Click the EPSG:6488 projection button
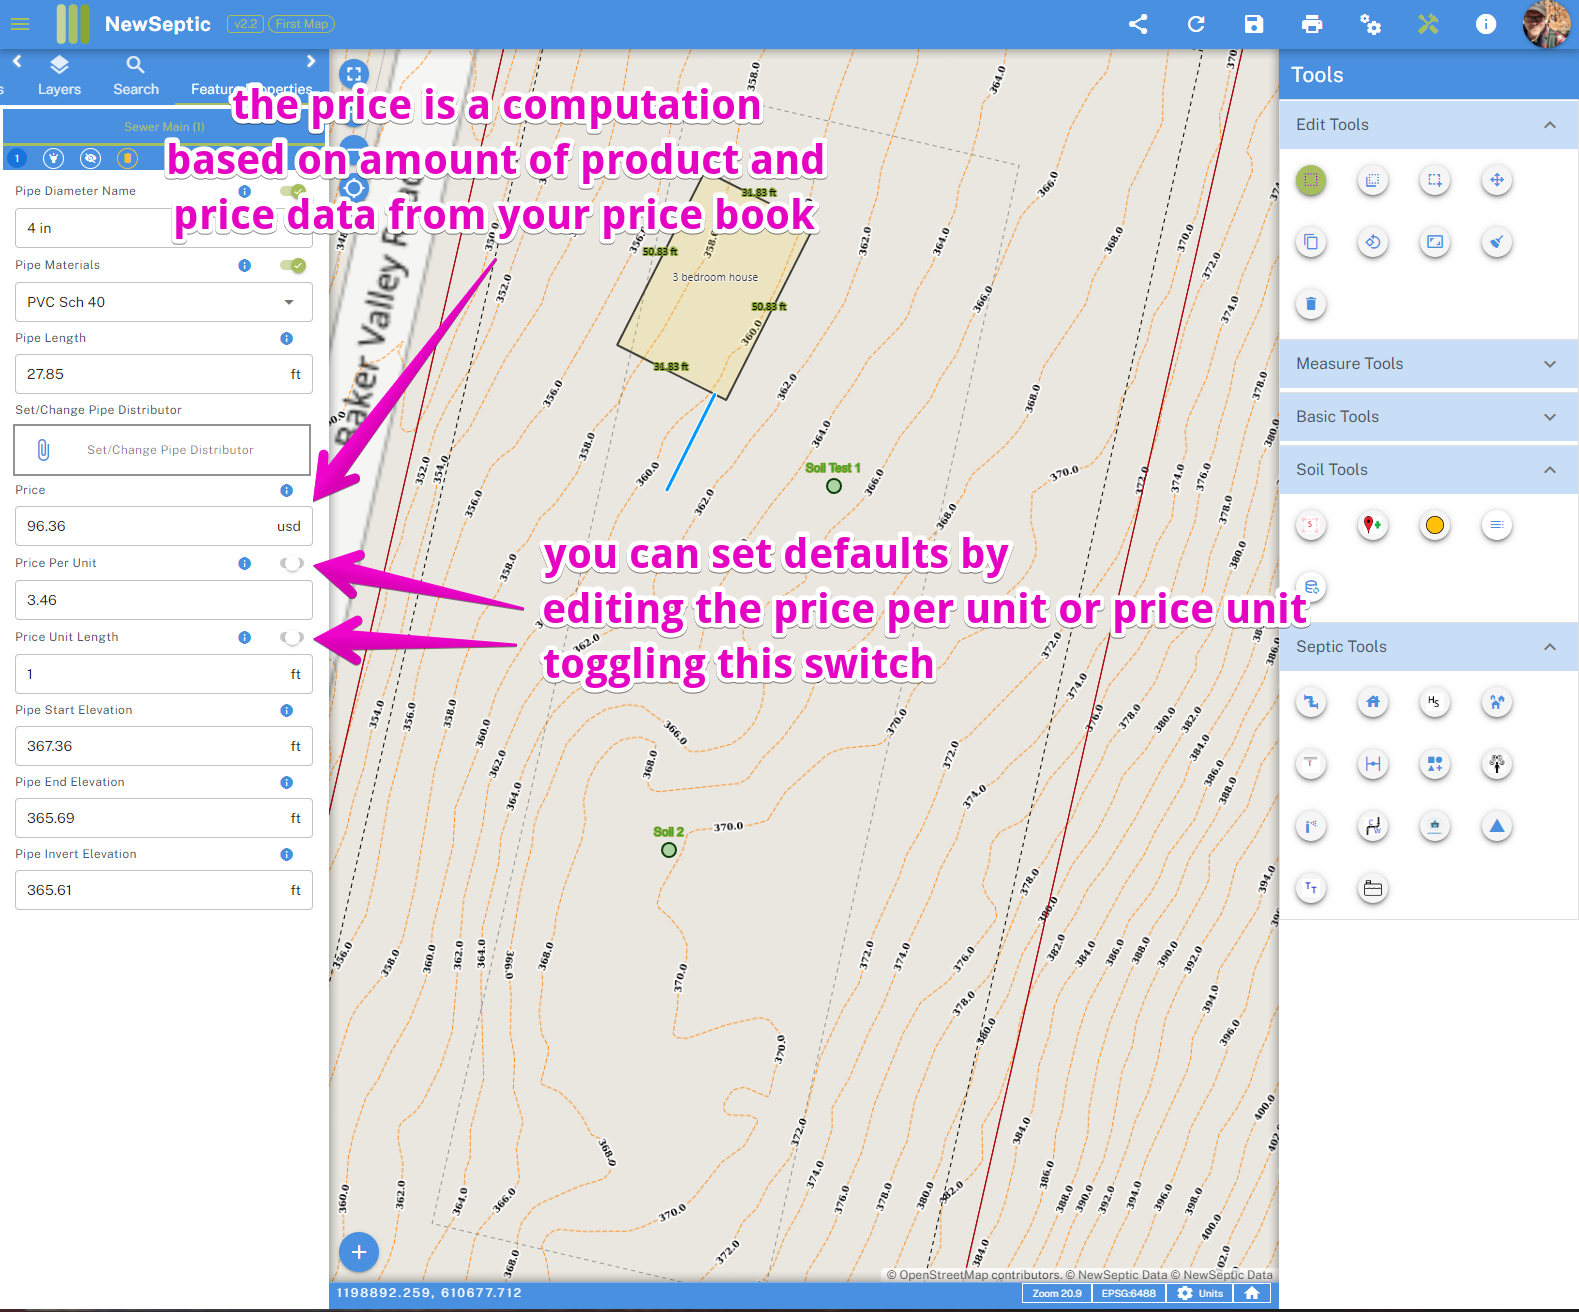This screenshot has height=1312, width=1579. coord(1129,1293)
